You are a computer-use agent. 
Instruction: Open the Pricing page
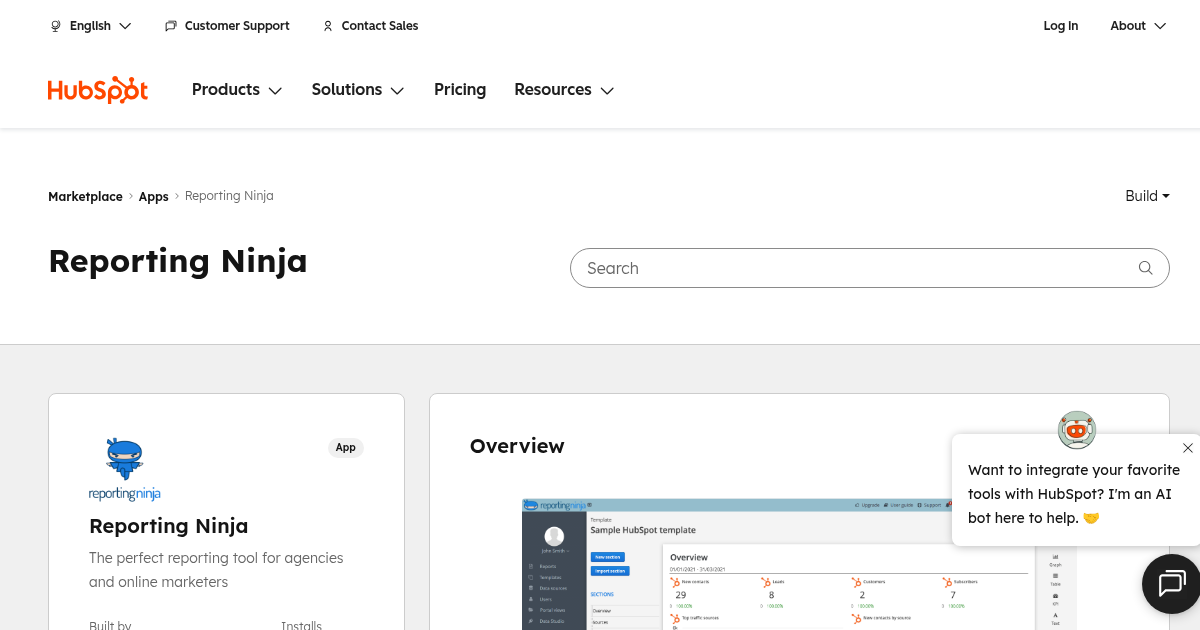click(x=460, y=90)
